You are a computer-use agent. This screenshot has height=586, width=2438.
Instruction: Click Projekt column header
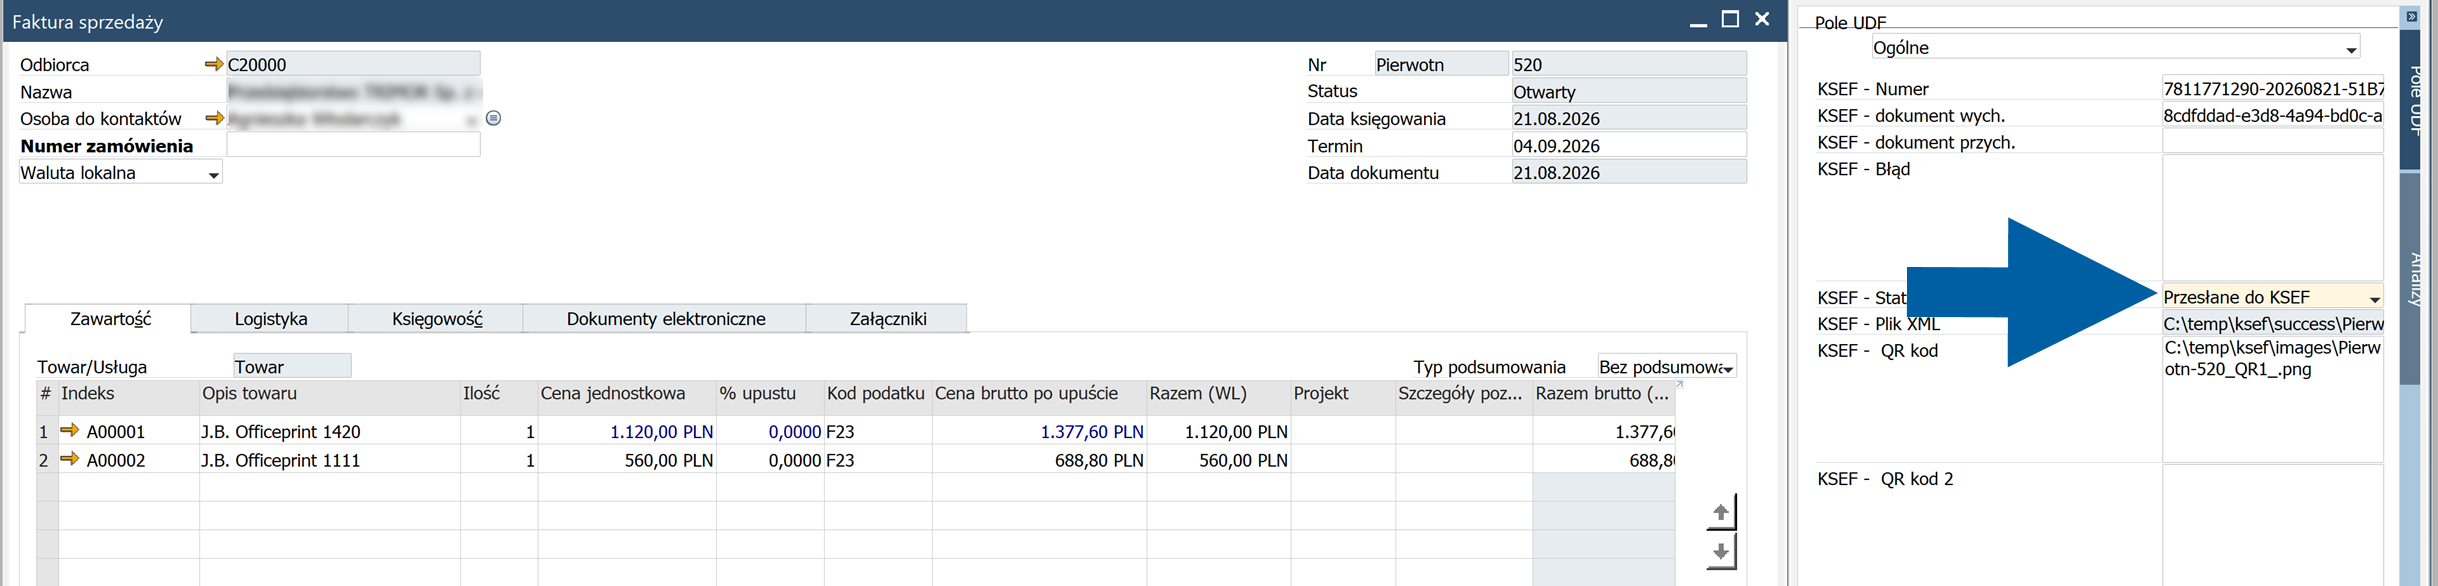coord(1343,398)
